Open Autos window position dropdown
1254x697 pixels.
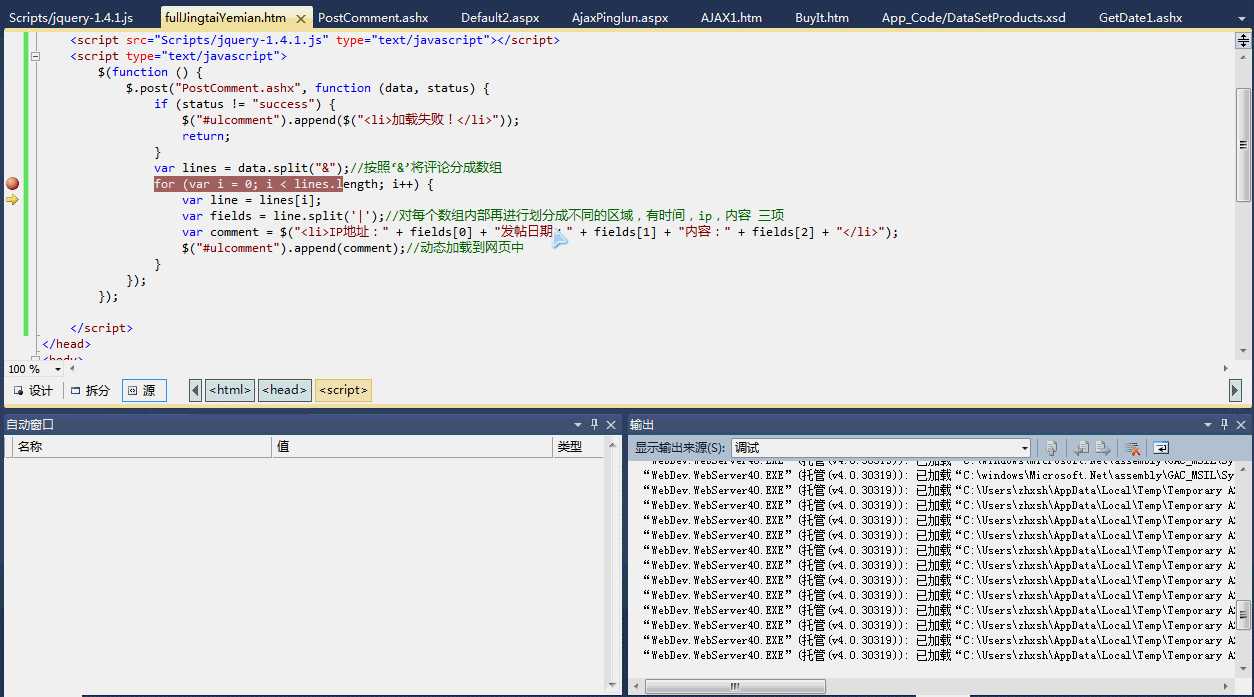pos(577,425)
